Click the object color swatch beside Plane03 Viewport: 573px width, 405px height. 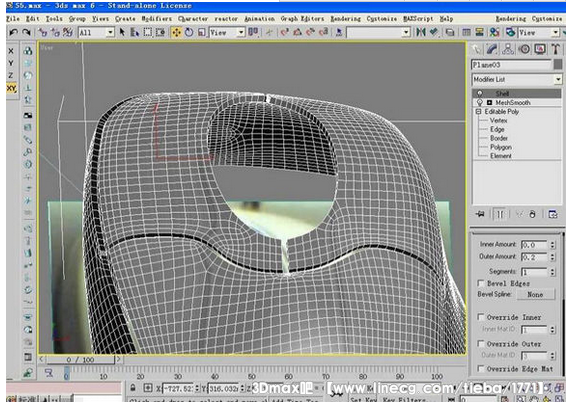tap(558, 65)
